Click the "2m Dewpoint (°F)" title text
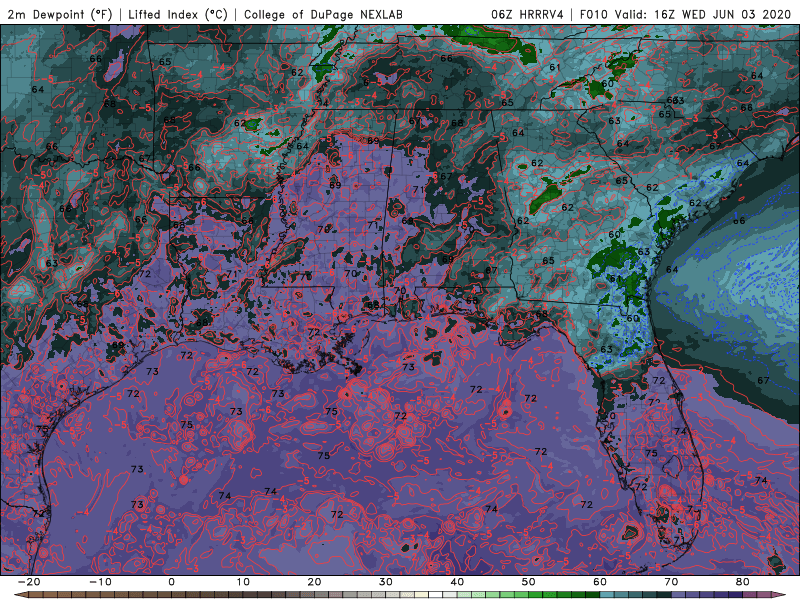 (x=60, y=14)
